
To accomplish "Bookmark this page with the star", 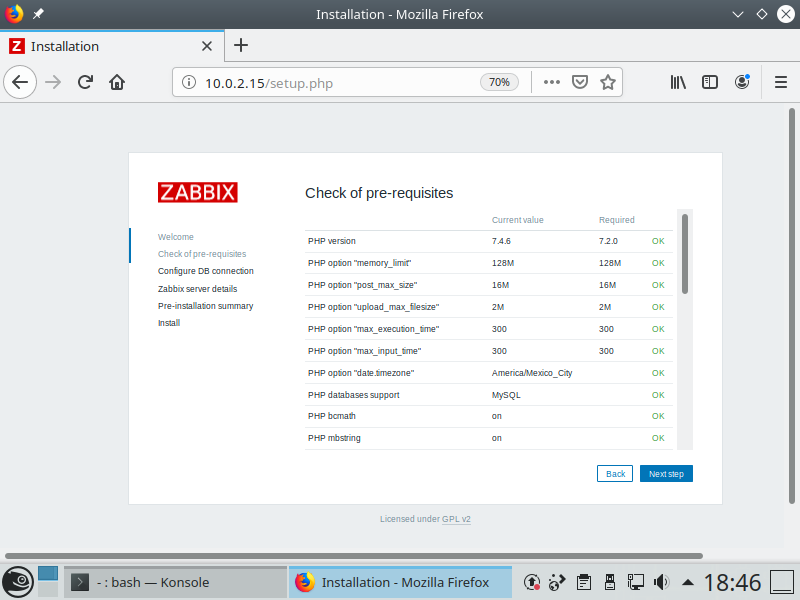I will (608, 82).
